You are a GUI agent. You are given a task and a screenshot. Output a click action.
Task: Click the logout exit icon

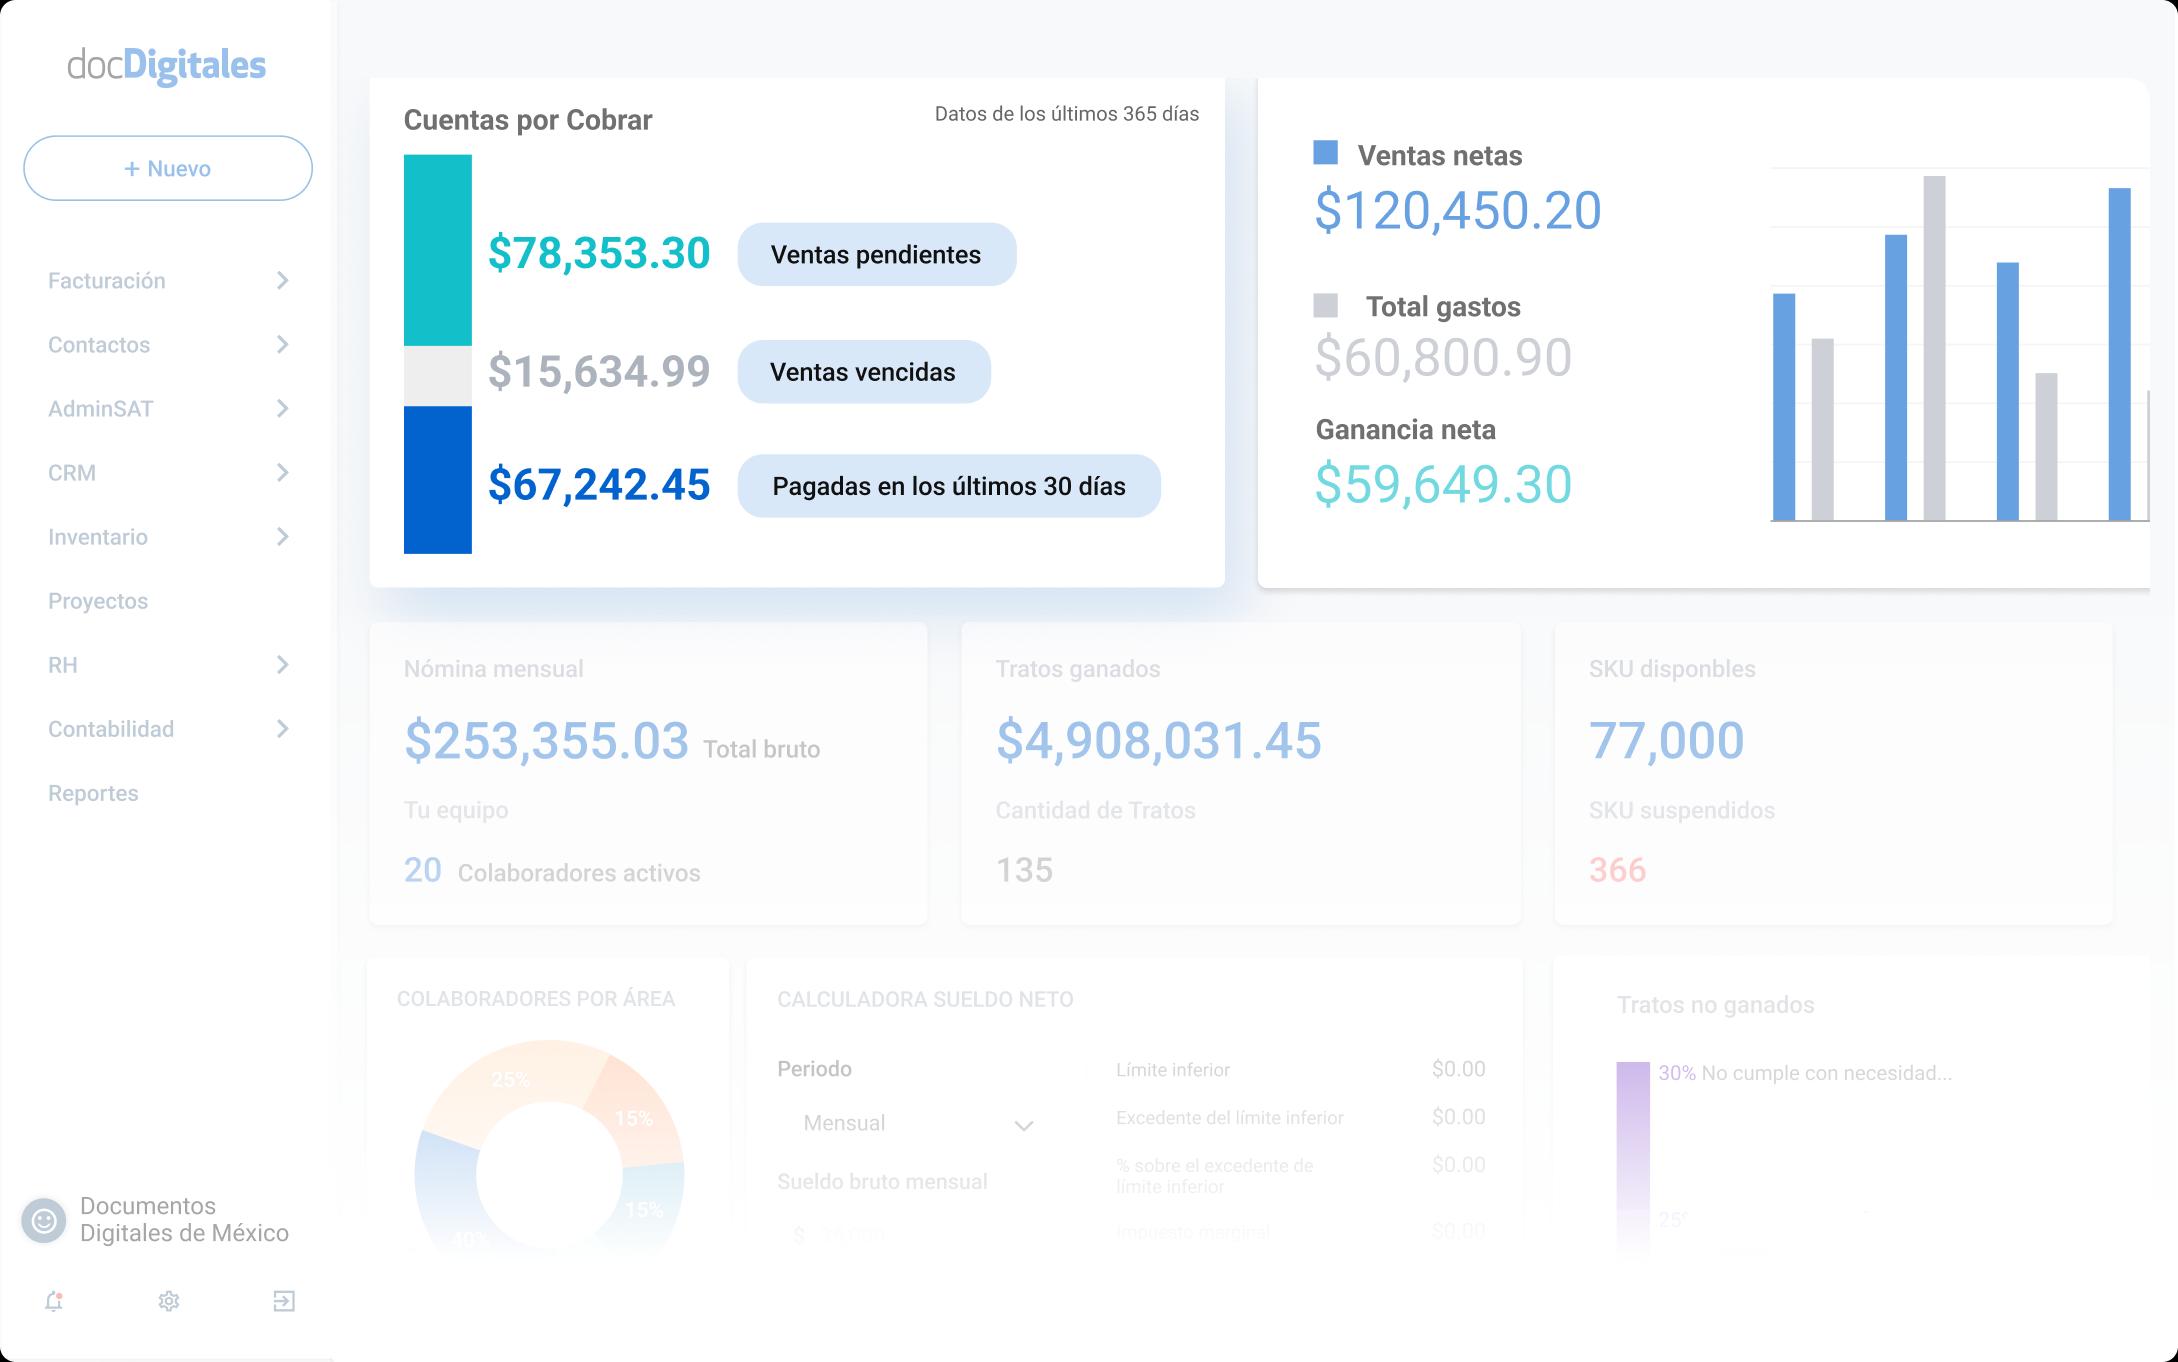pyautogui.click(x=284, y=1301)
